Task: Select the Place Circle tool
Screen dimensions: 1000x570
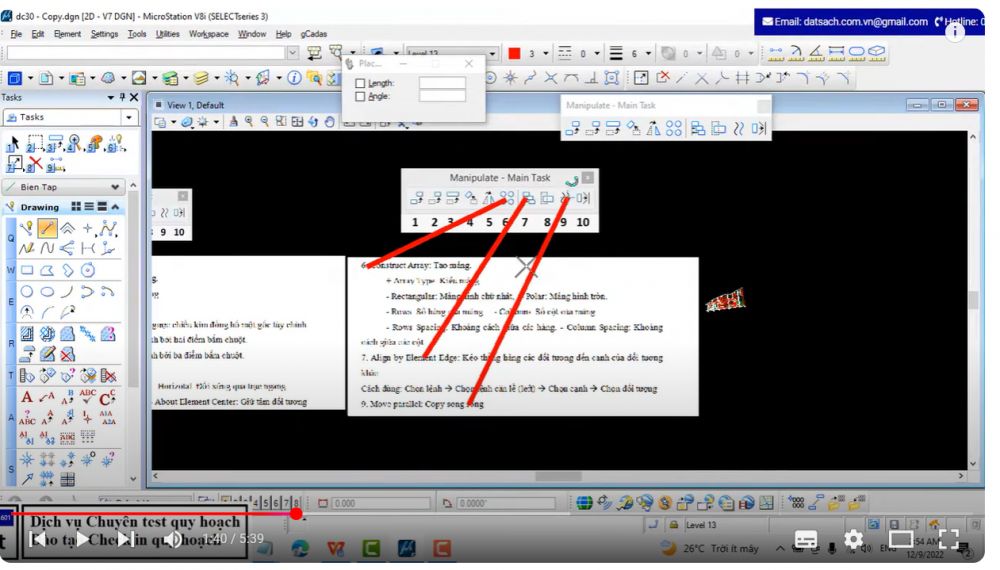Action: [x=27, y=291]
